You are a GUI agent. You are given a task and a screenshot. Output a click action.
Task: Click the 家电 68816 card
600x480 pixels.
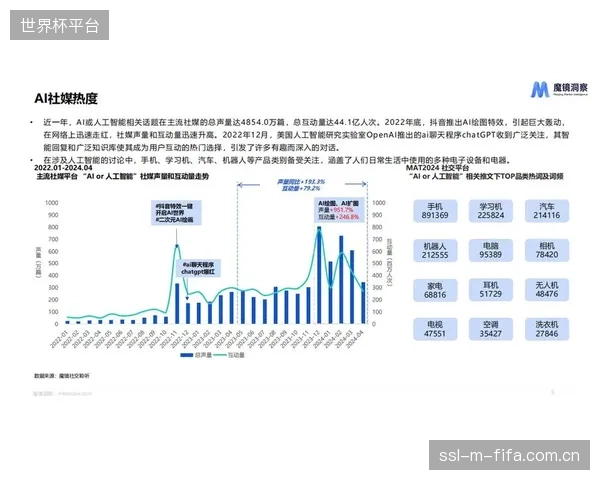pos(435,290)
